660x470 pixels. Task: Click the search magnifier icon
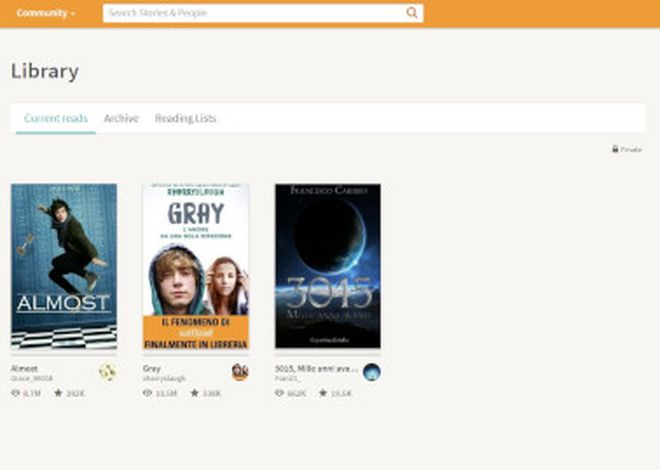(x=412, y=13)
